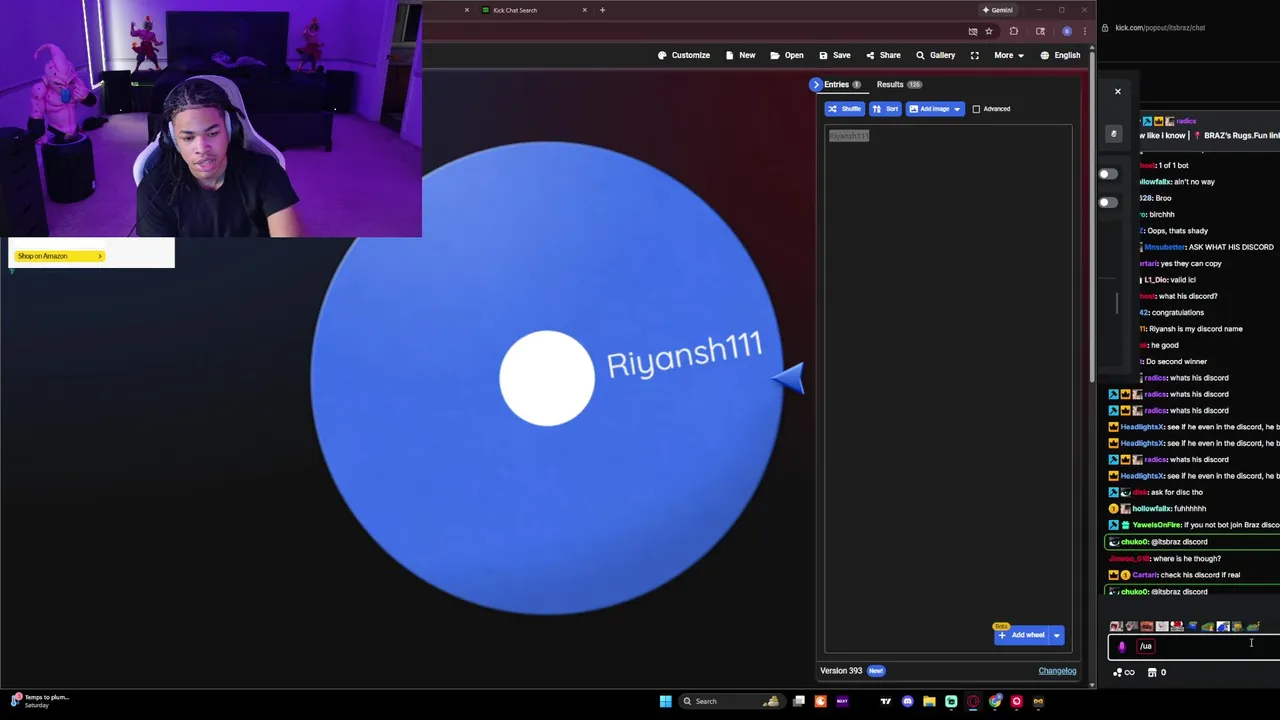Viewport: 1280px width, 720px height.
Task: Open the wheel Gallery
Action: [x=936, y=55]
